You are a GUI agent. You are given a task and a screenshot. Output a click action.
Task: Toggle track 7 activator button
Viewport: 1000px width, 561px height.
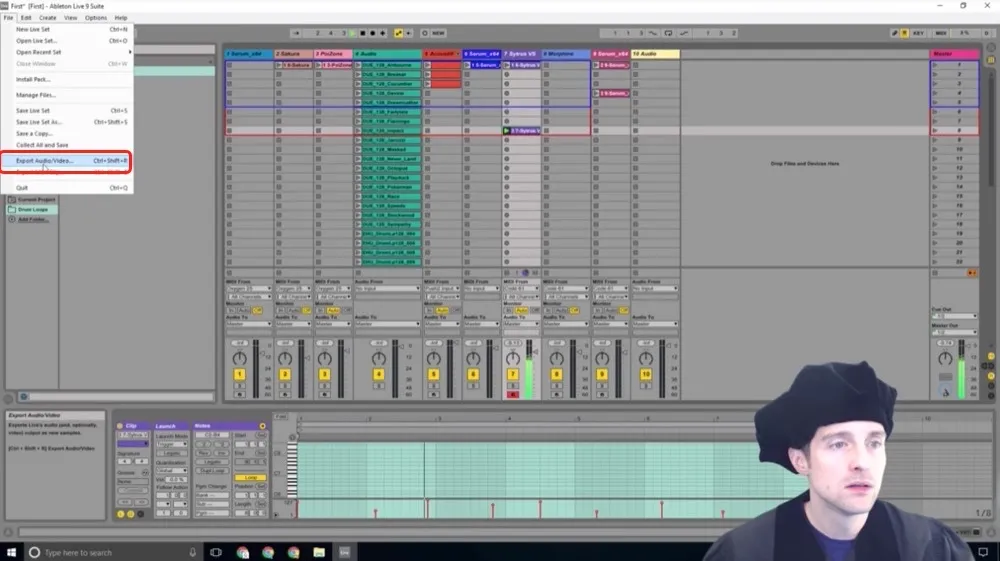pyautogui.click(x=512, y=374)
